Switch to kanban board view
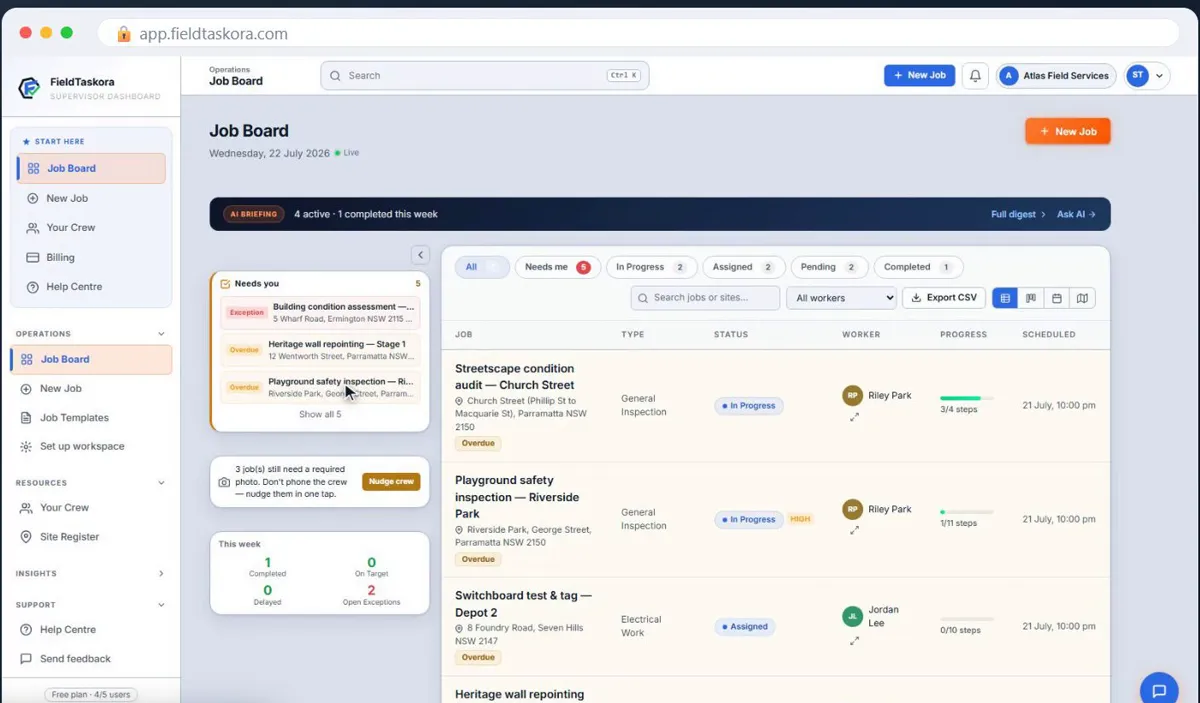 click(1031, 298)
